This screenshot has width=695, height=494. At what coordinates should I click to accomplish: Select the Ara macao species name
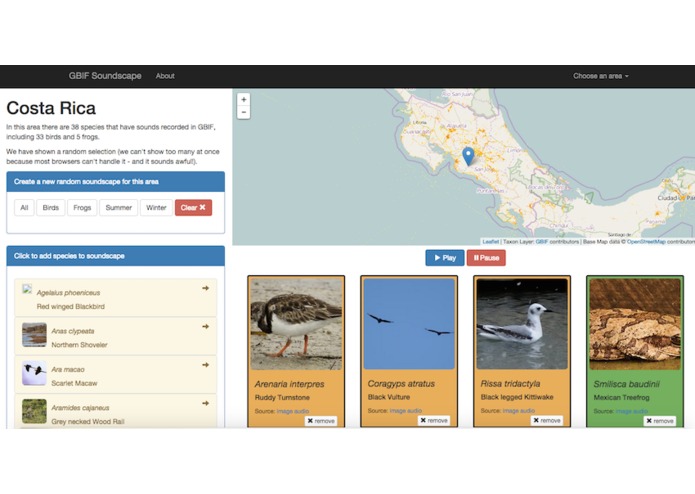68,370
